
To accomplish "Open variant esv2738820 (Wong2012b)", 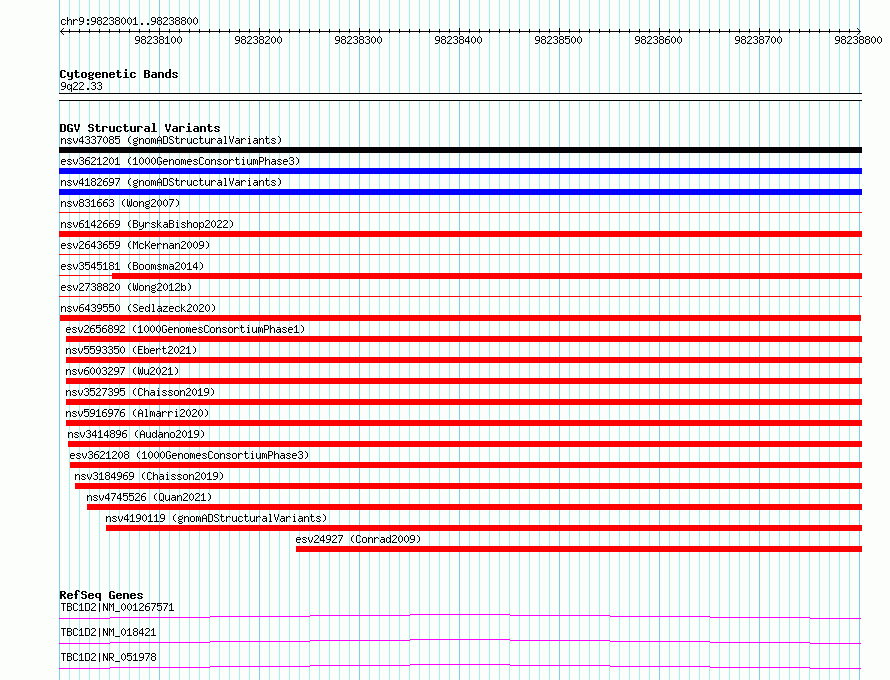I will [x=126, y=287].
